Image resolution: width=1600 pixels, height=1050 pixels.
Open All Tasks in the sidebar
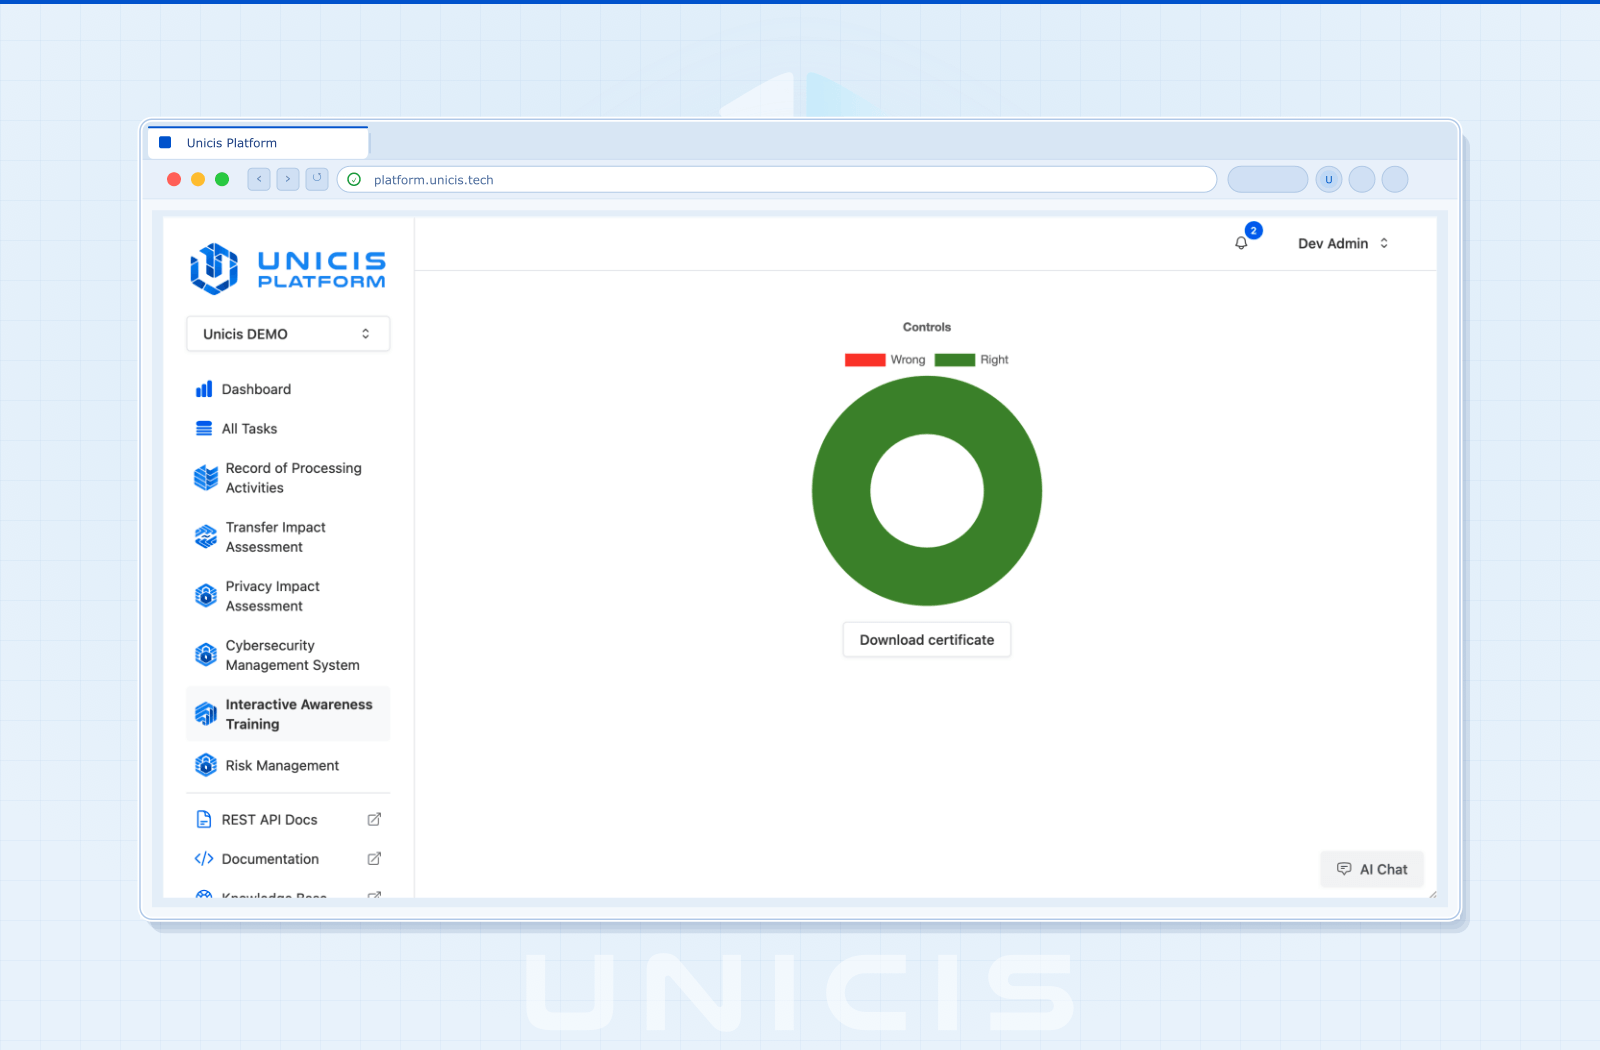tap(288, 428)
